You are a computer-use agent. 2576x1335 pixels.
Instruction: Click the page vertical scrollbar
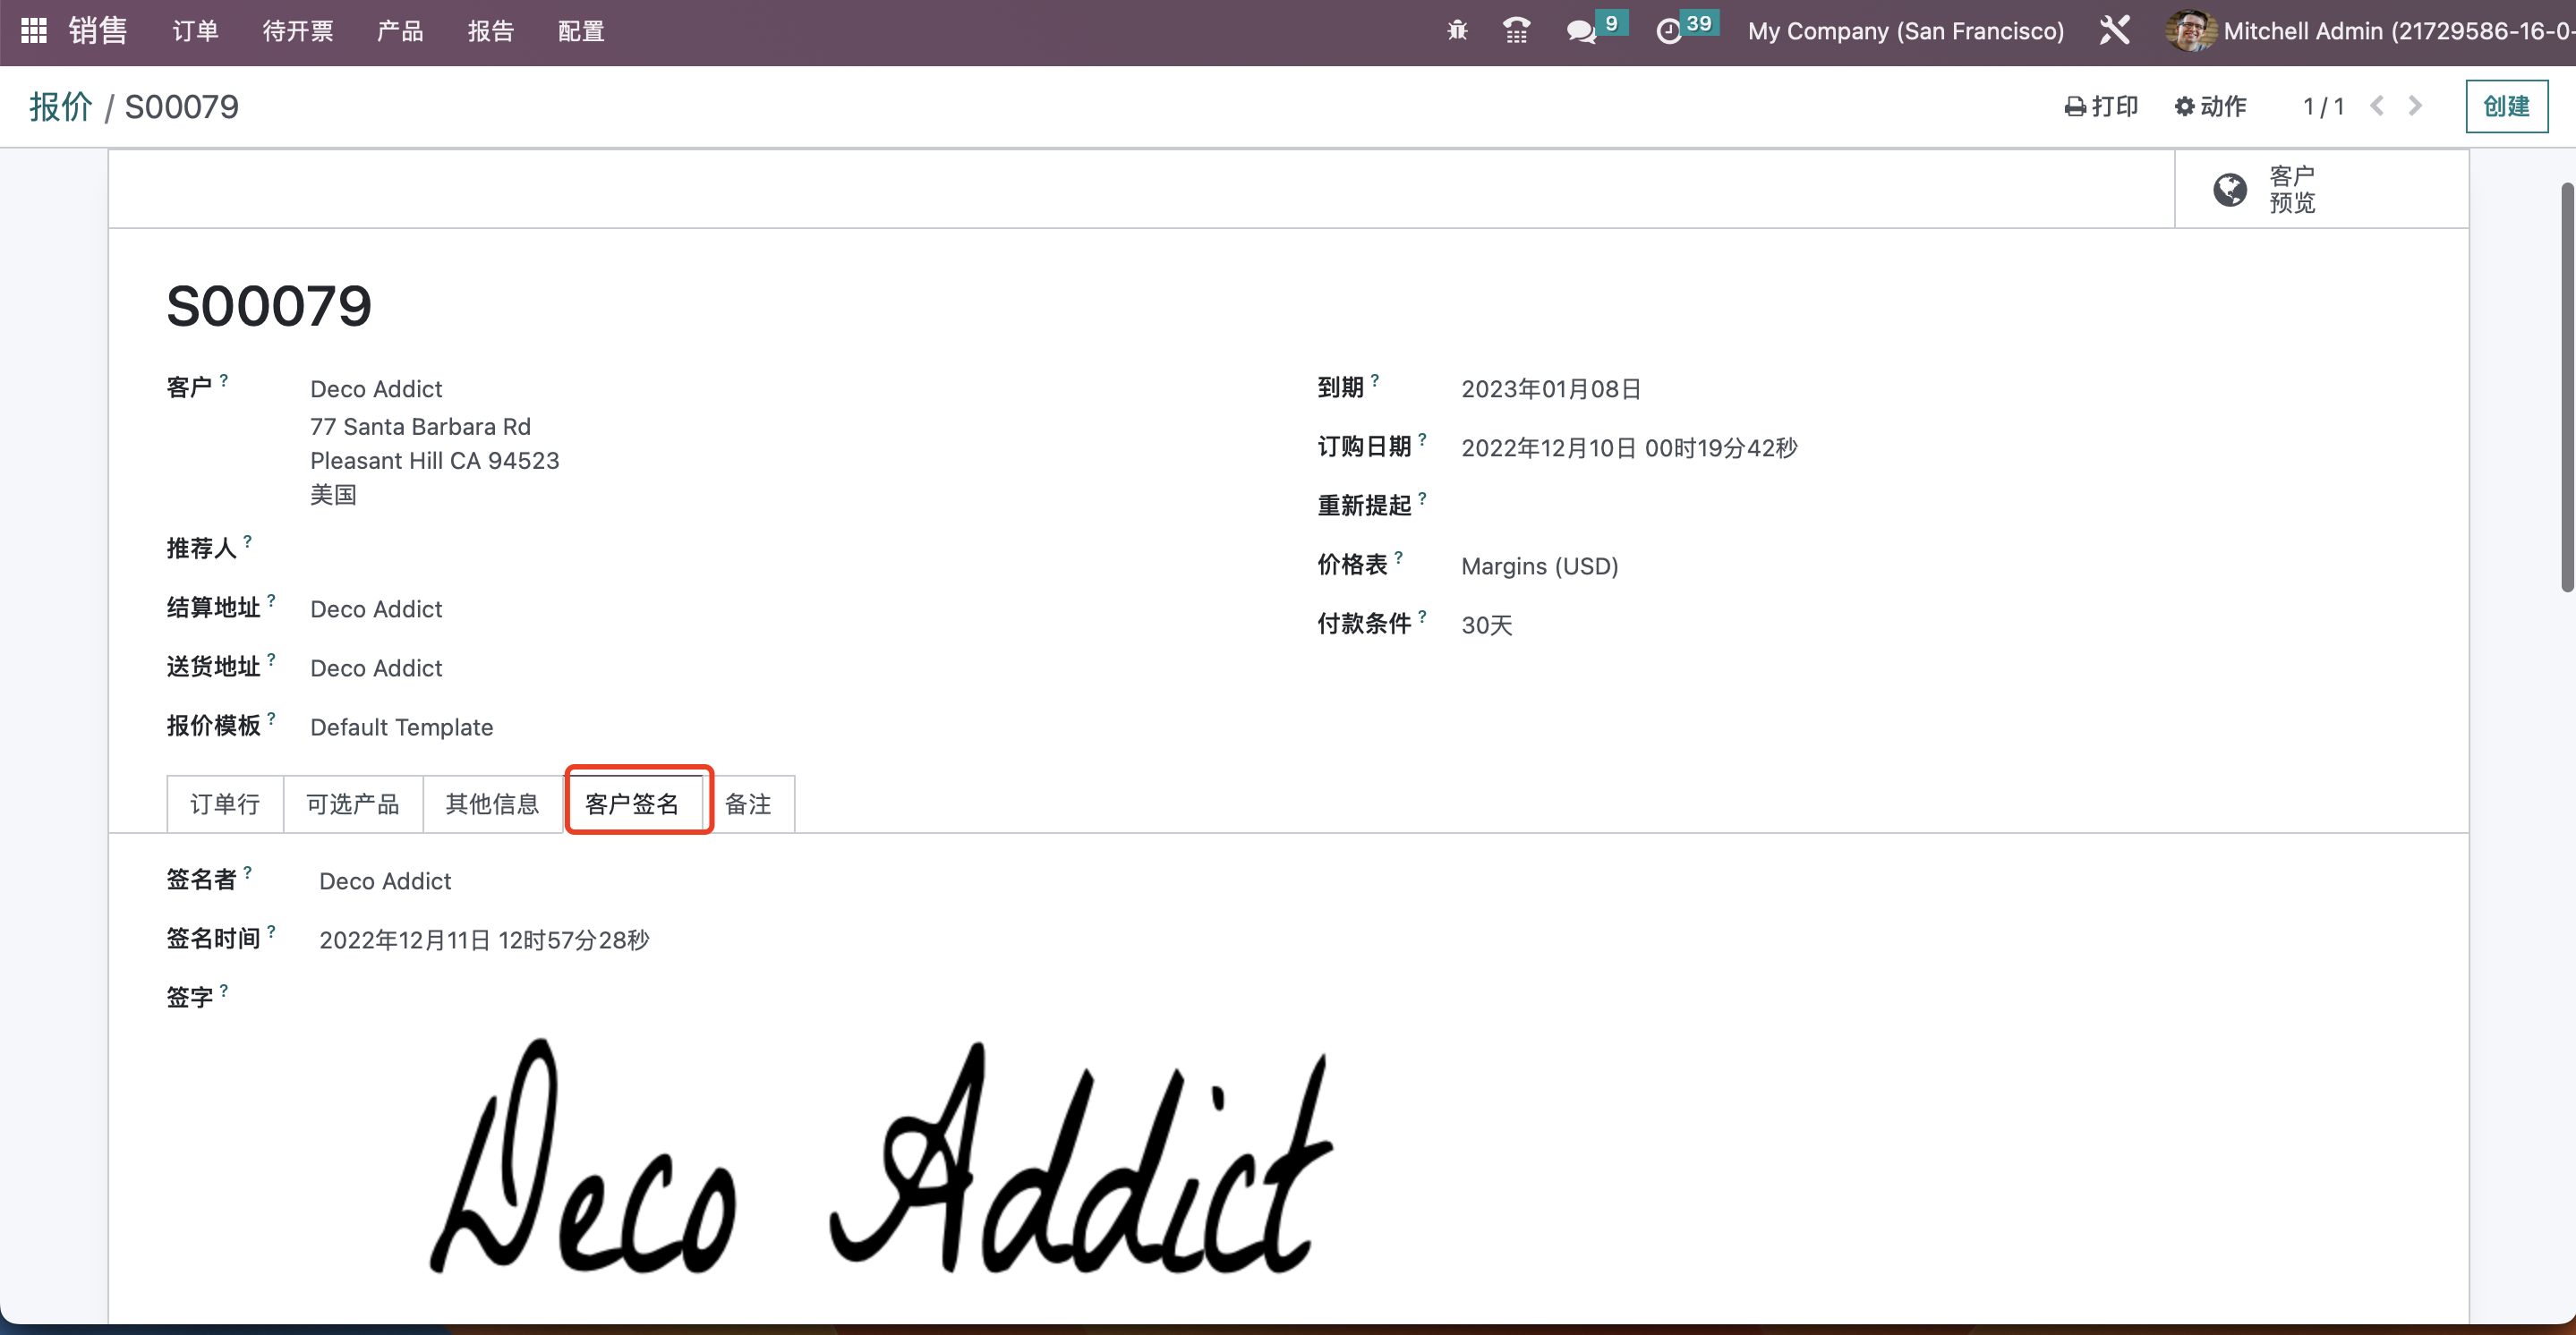[2567, 388]
